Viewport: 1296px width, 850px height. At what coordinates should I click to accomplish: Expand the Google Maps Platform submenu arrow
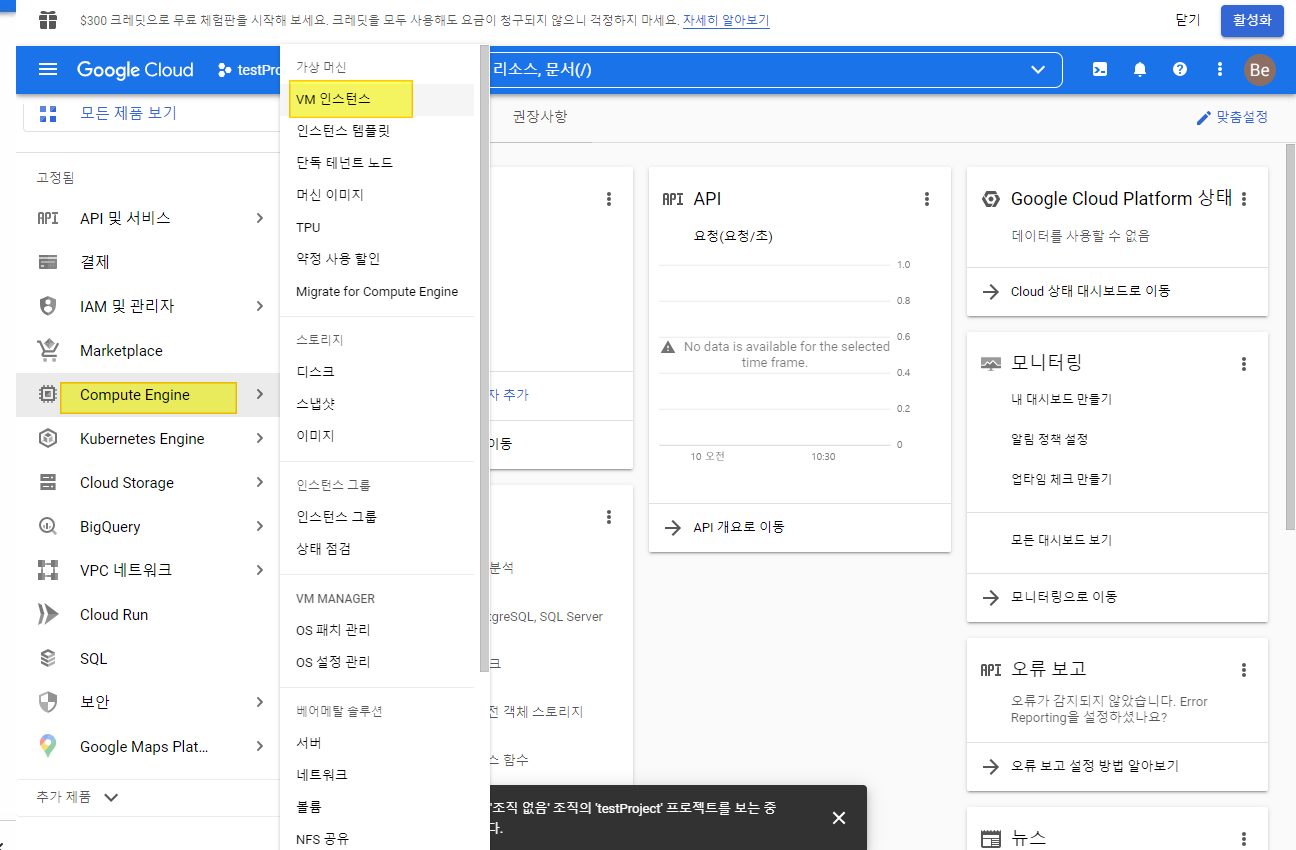259,746
